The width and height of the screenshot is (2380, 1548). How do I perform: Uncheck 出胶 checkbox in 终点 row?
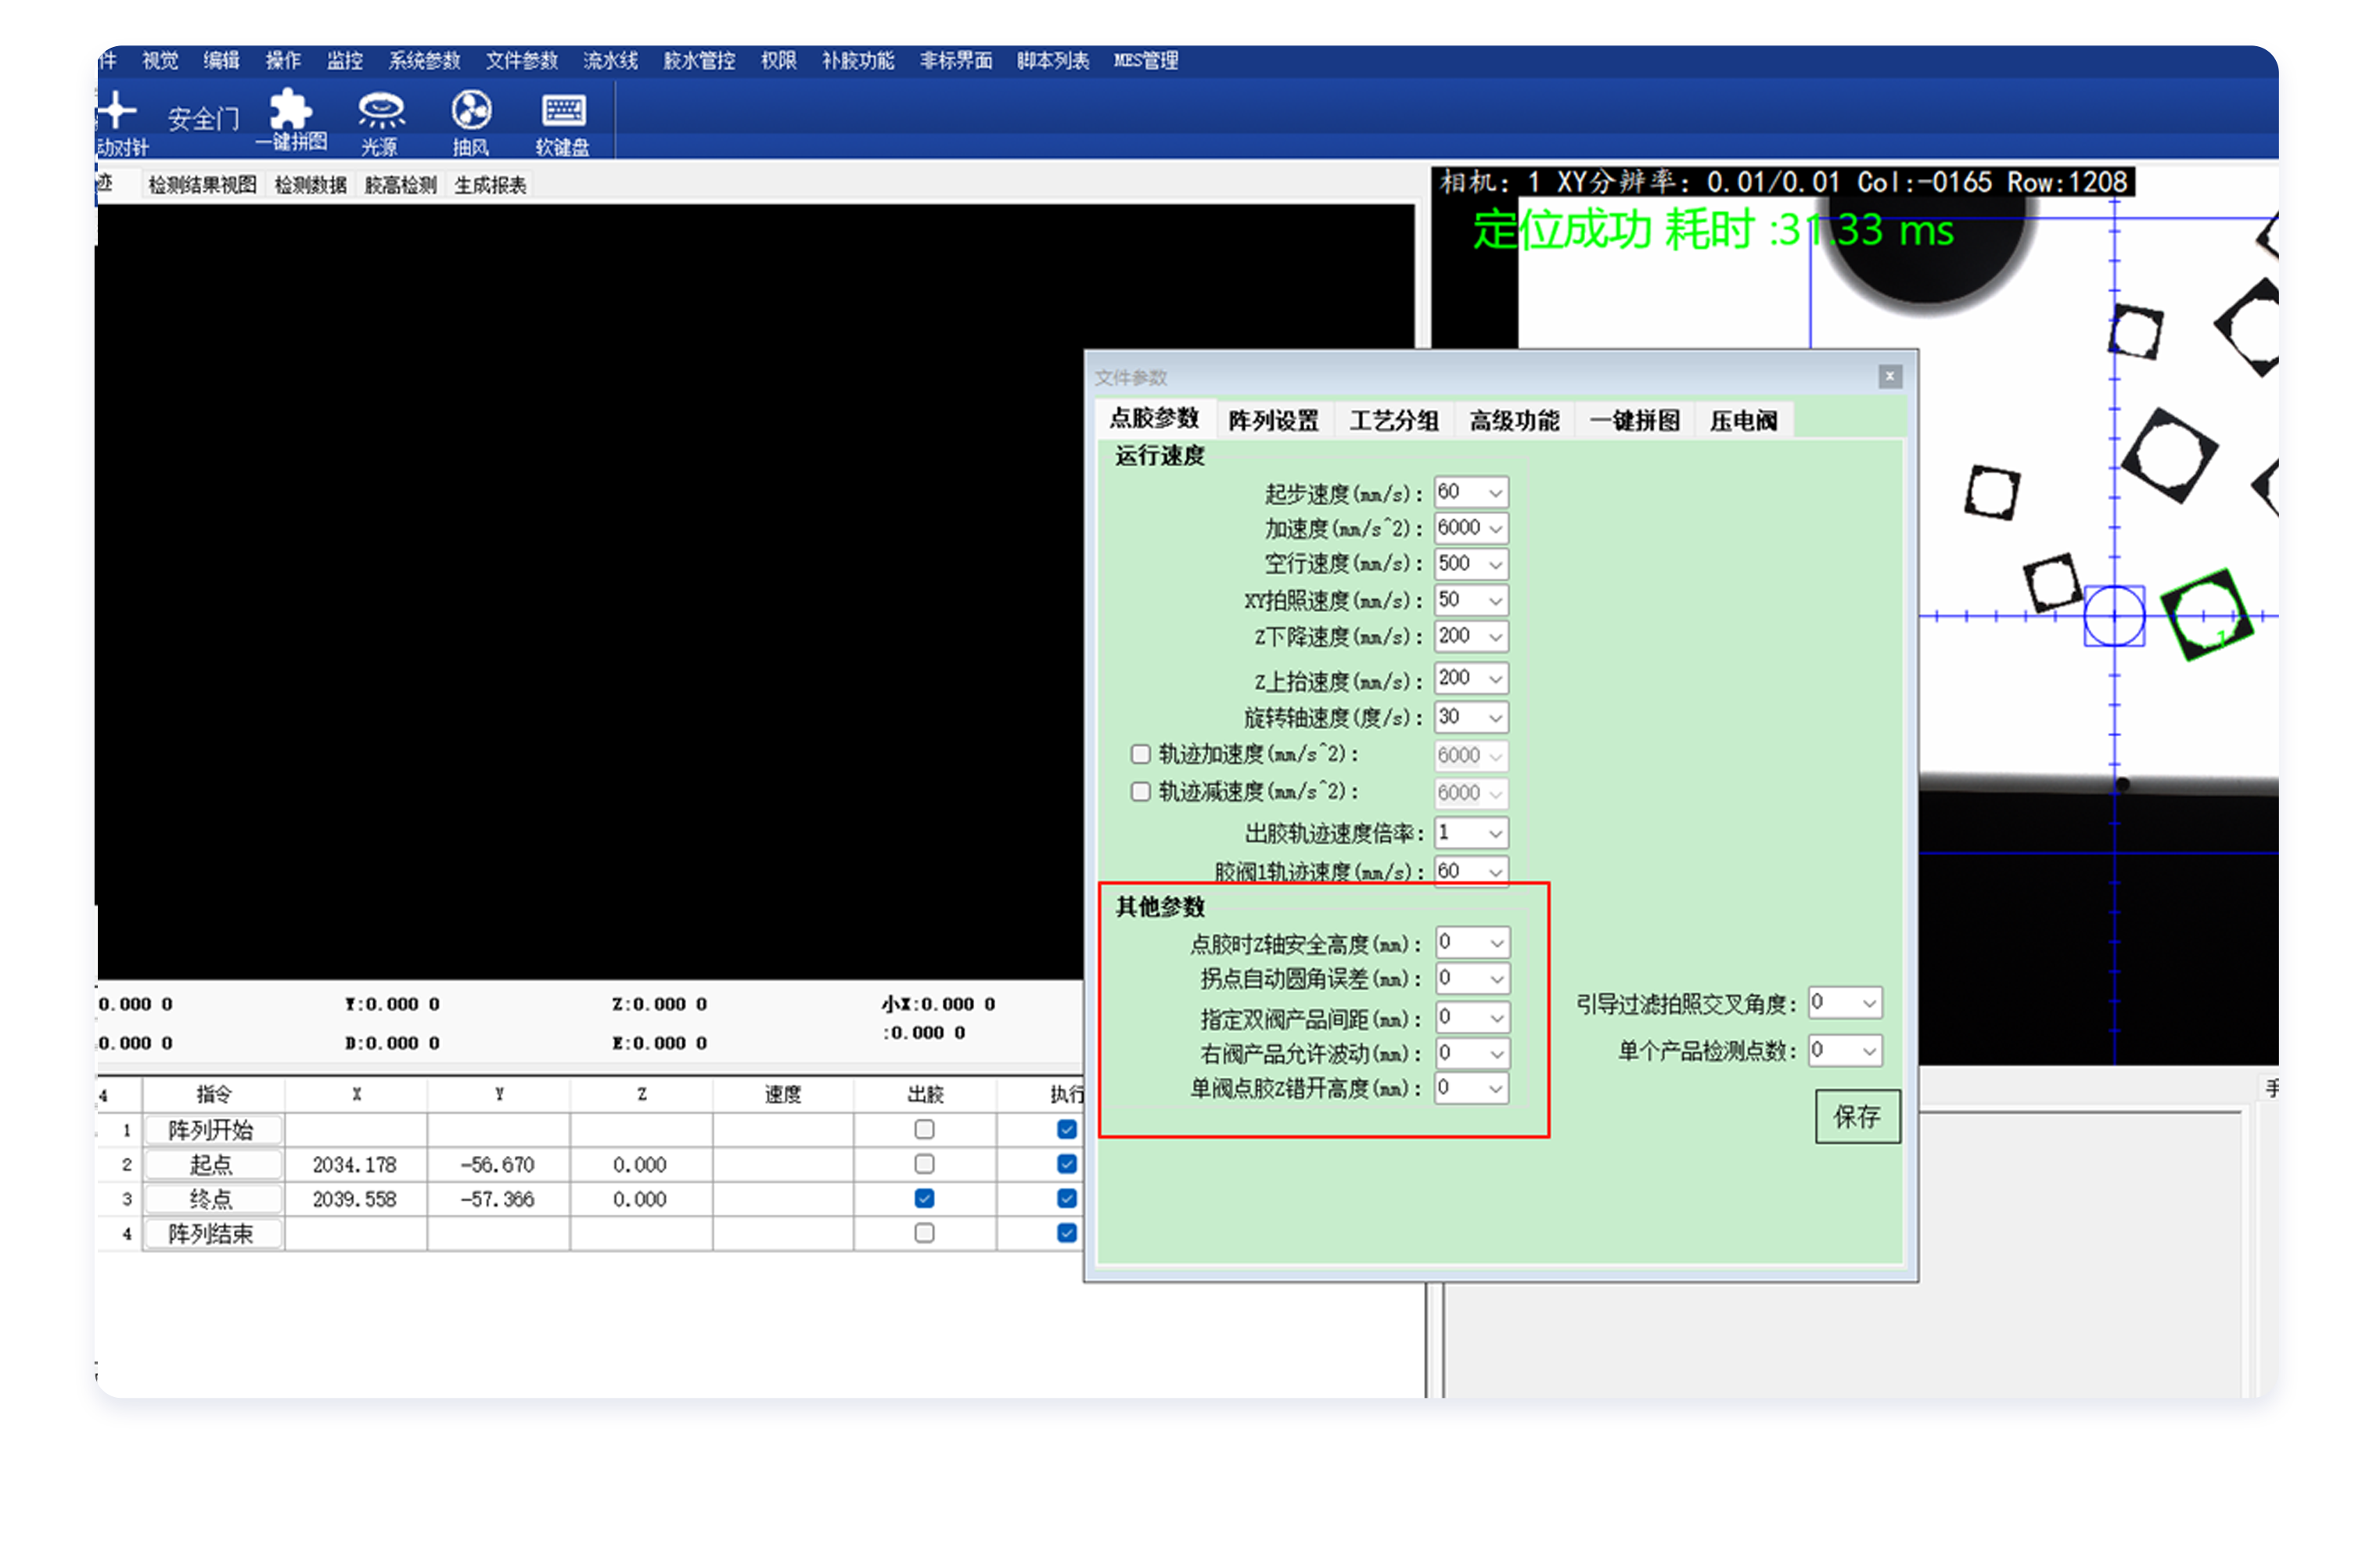(x=924, y=1198)
